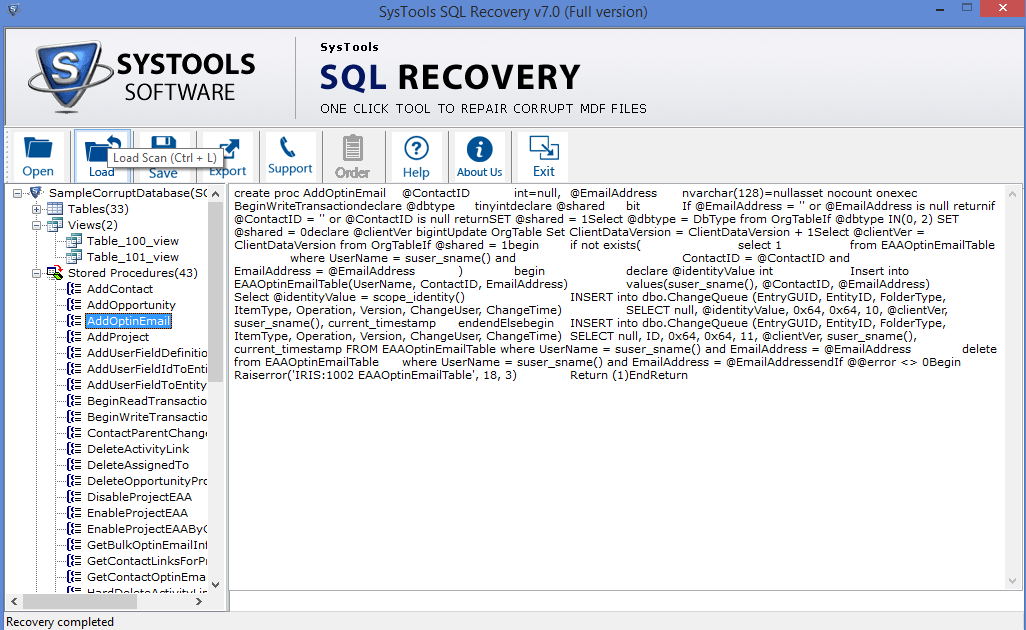Screen dimensions: 1026x630
Task: Select the Table_101_view item
Action: click(133, 257)
